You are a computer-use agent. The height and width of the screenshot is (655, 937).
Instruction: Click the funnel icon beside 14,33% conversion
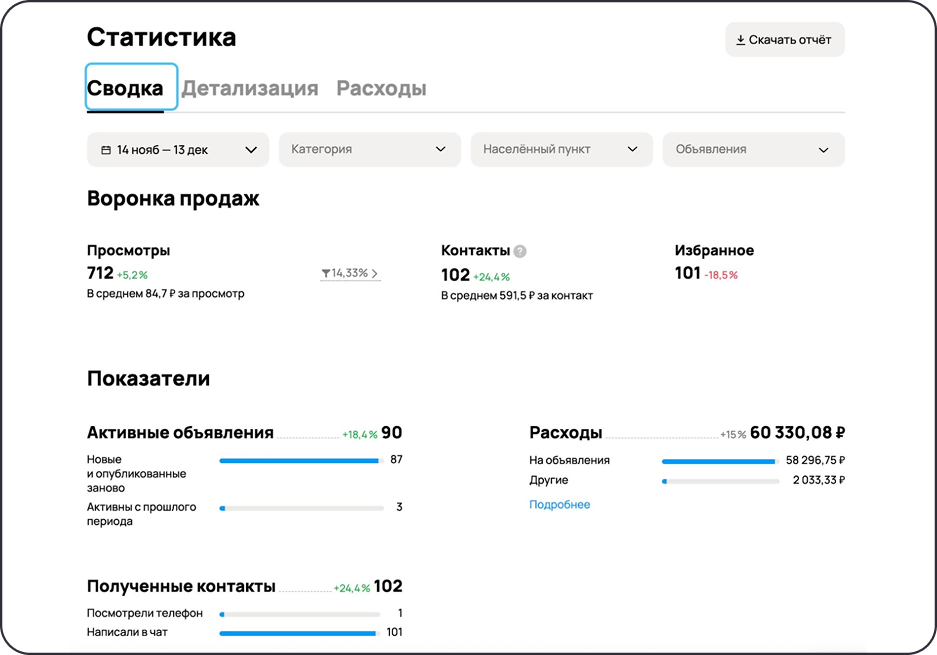click(x=328, y=273)
